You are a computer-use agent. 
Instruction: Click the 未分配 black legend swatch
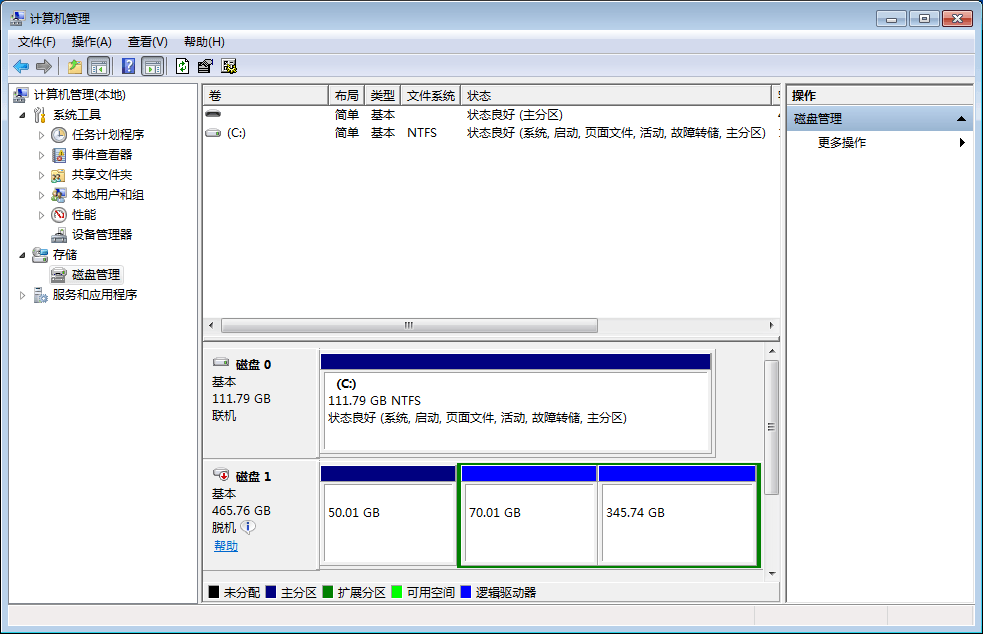point(214,592)
